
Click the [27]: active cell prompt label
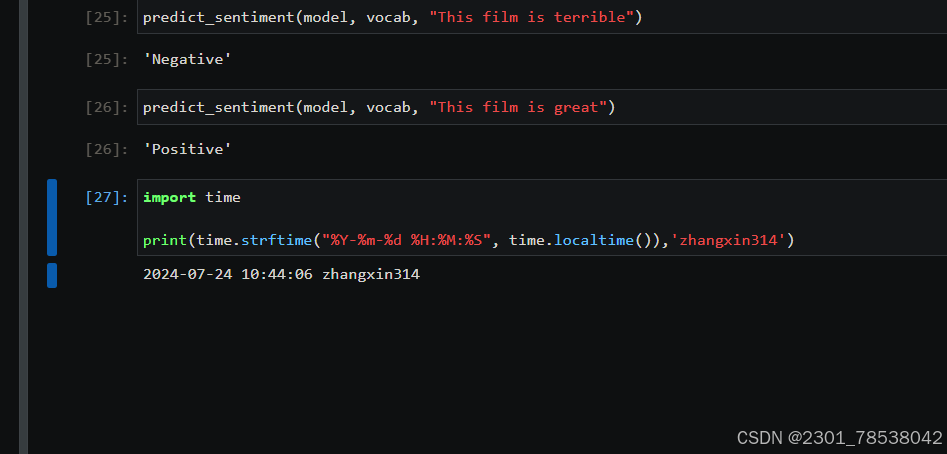tap(107, 197)
